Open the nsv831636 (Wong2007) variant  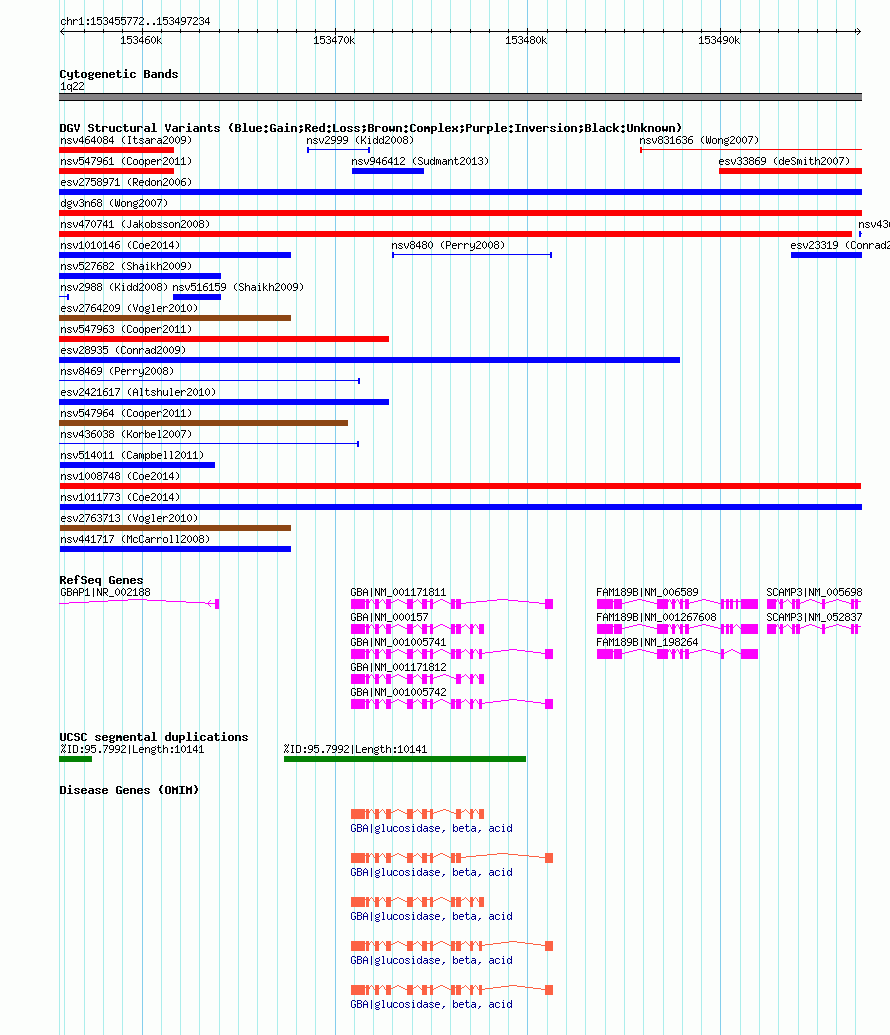tap(751, 150)
